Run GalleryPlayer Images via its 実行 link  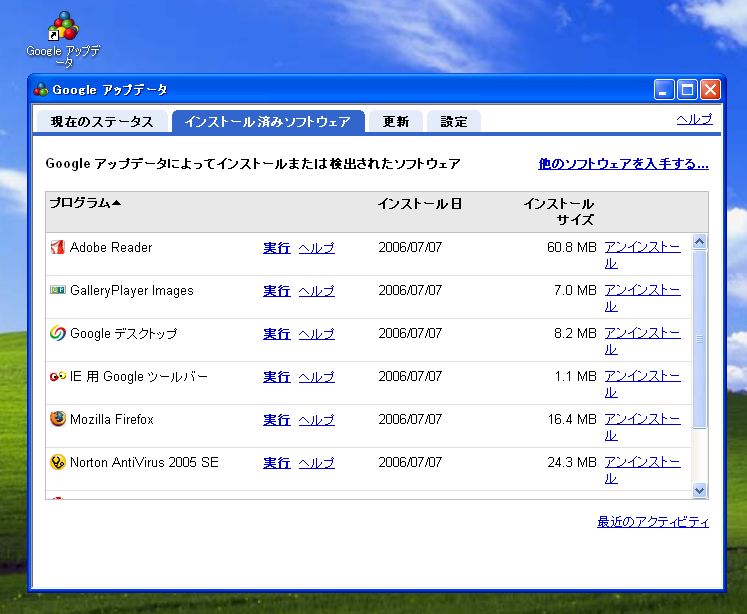point(277,291)
